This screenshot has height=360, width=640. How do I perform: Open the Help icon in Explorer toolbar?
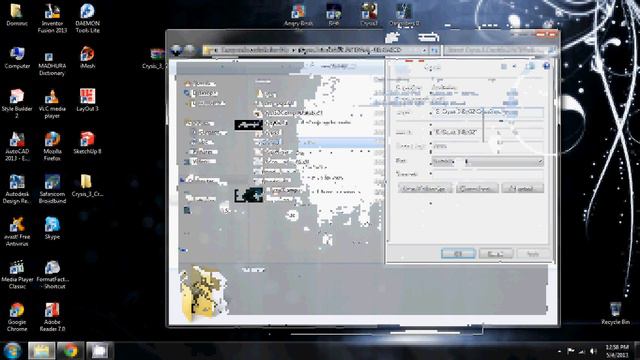[547, 66]
